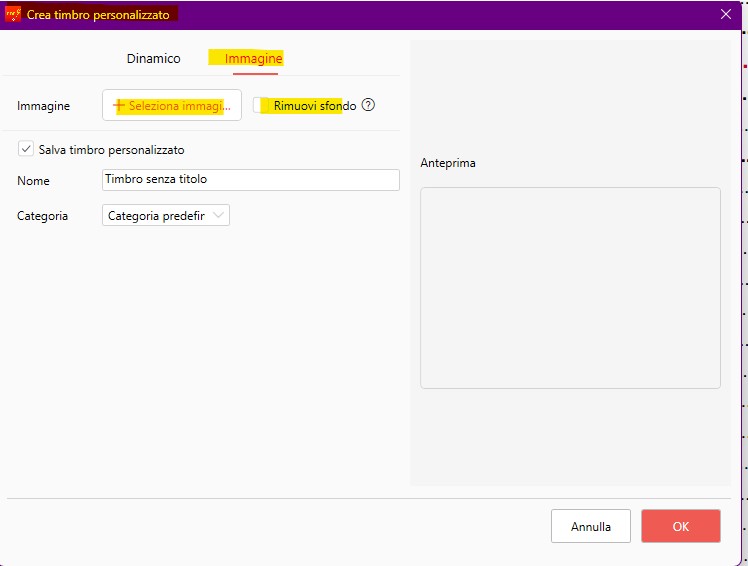This screenshot has width=748, height=566.
Task: Click the Salva timbro personalizzato label text
Action: (111, 150)
